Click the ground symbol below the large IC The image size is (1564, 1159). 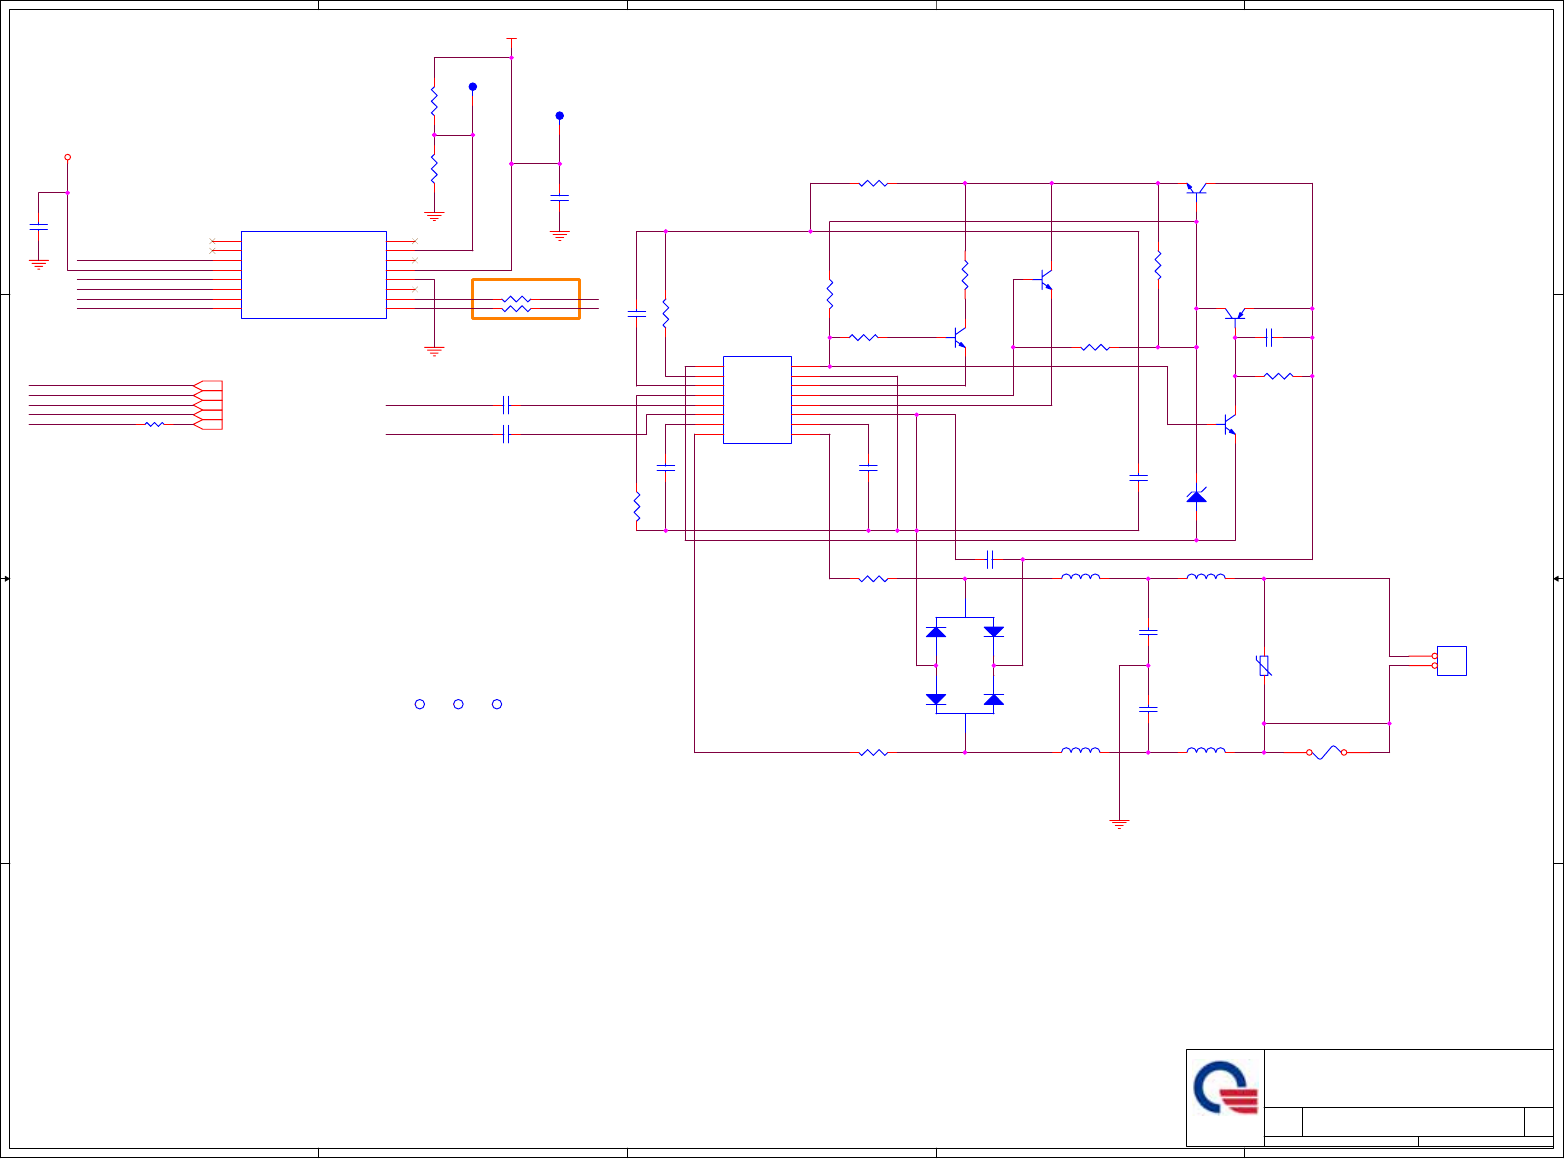coord(434,351)
